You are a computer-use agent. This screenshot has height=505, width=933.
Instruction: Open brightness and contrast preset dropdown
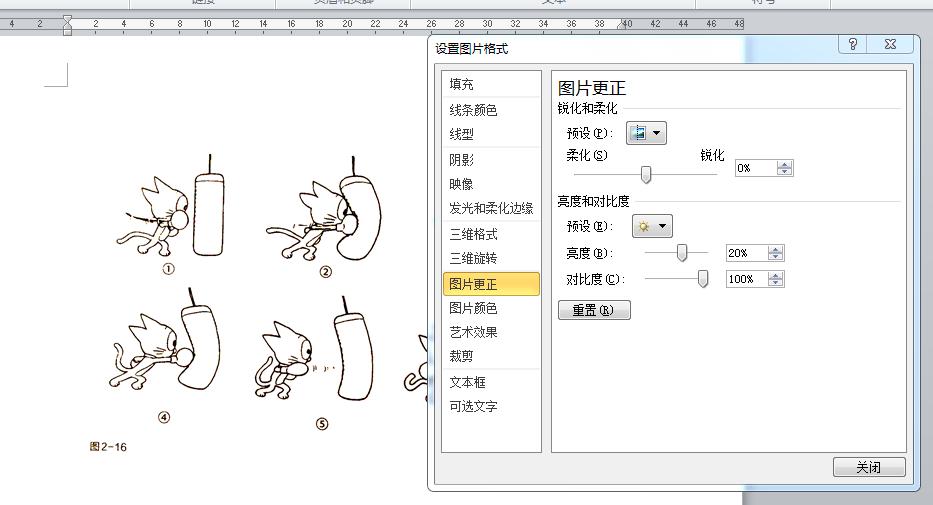pos(652,227)
